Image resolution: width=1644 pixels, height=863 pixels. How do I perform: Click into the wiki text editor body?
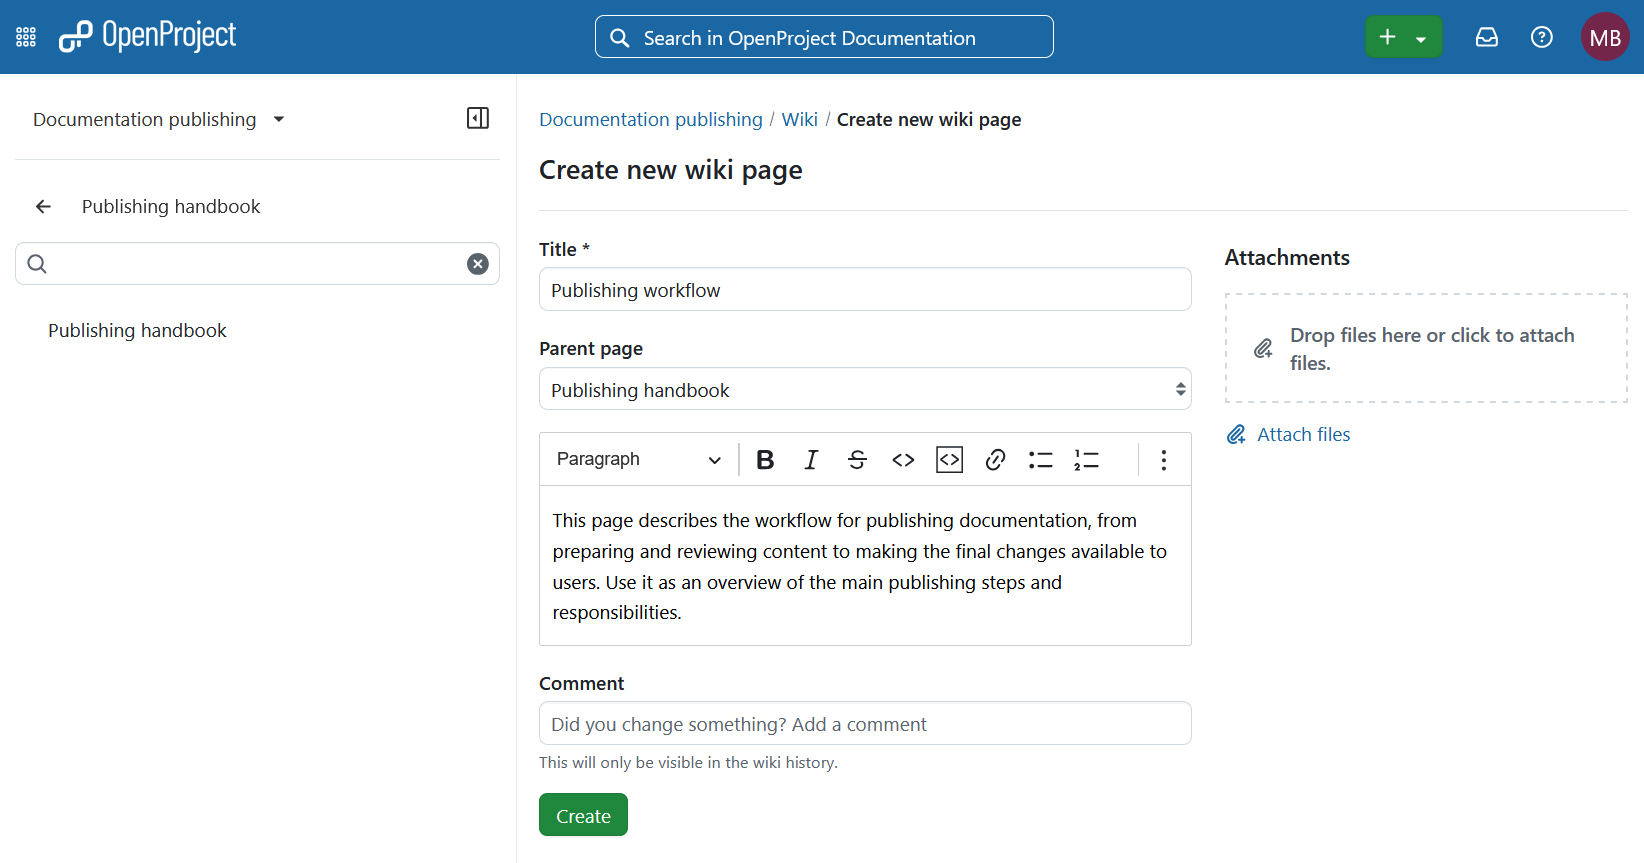click(x=865, y=566)
